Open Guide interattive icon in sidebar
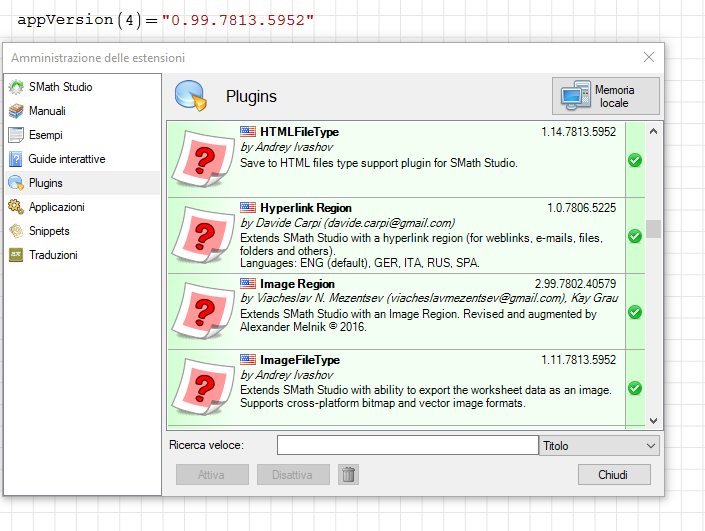 click(x=16, y=159)
